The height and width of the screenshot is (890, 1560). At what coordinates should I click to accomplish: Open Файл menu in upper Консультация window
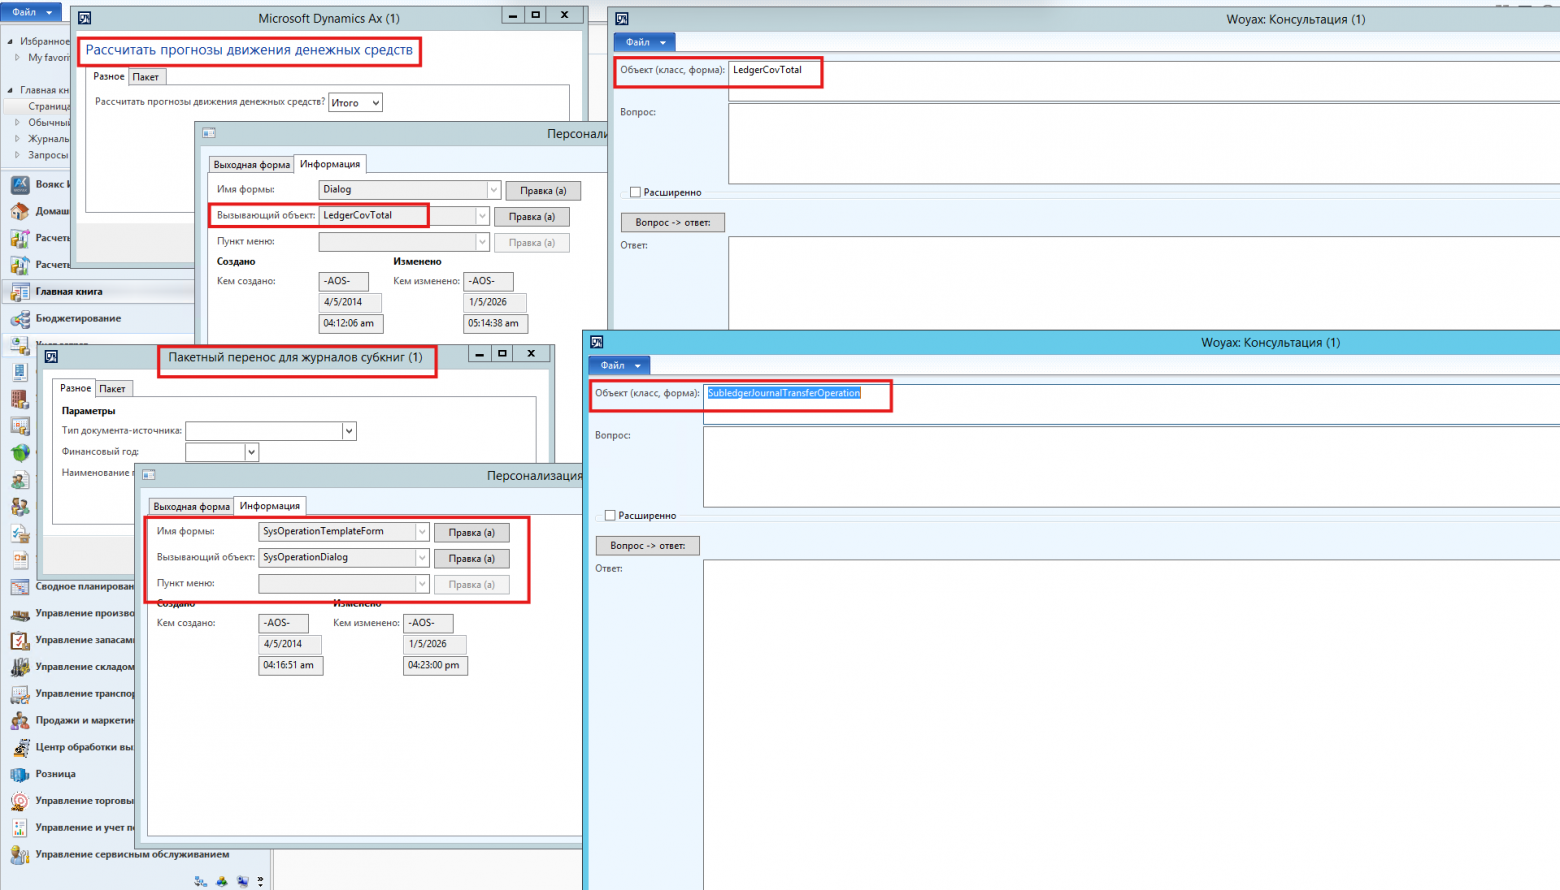pos(645,42)
